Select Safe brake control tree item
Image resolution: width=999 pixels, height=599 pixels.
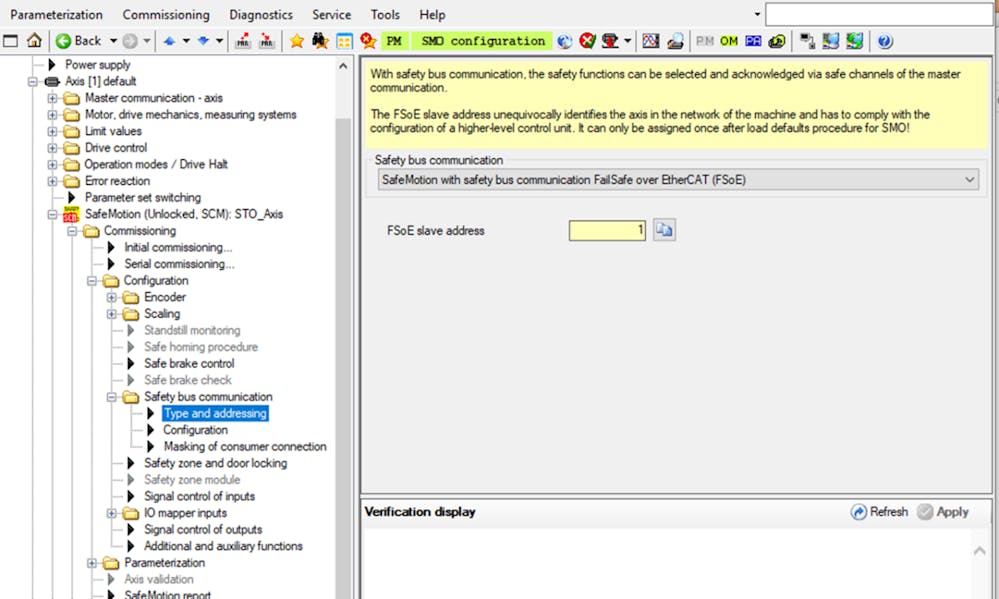click(x=189, y=363)
